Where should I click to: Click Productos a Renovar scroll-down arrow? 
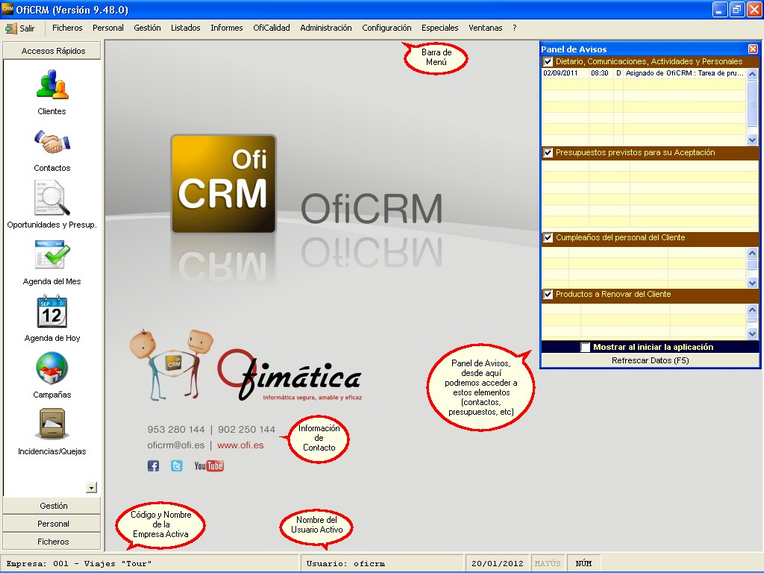point(752,334)
